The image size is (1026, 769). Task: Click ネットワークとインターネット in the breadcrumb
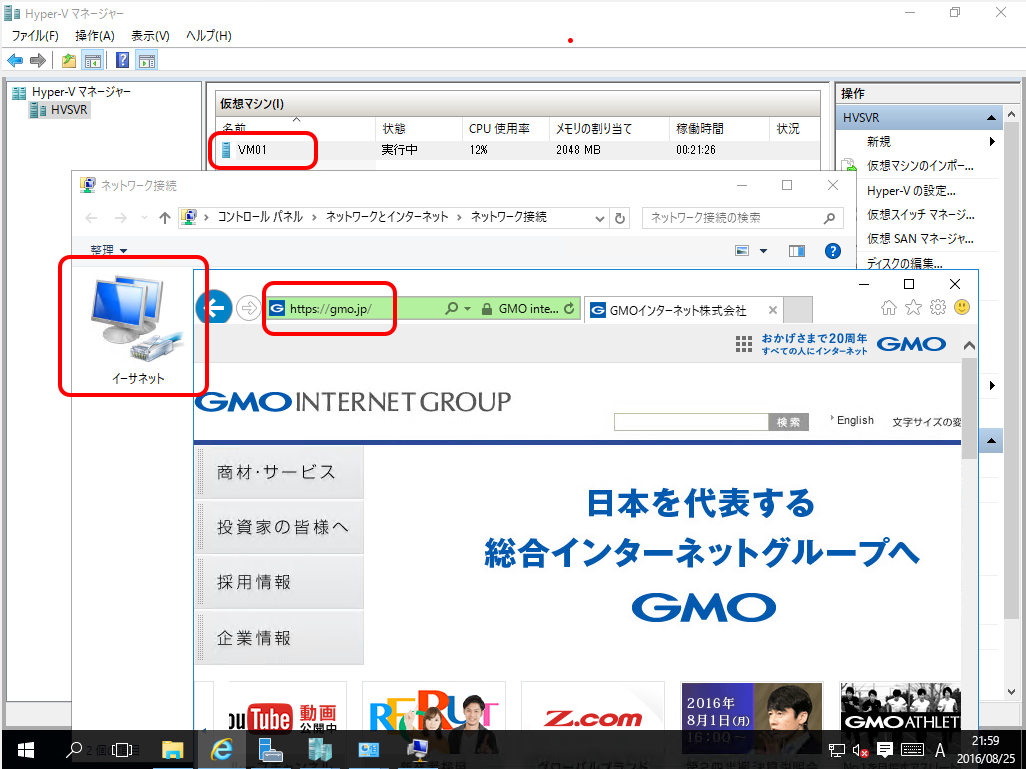click(387, 217)
